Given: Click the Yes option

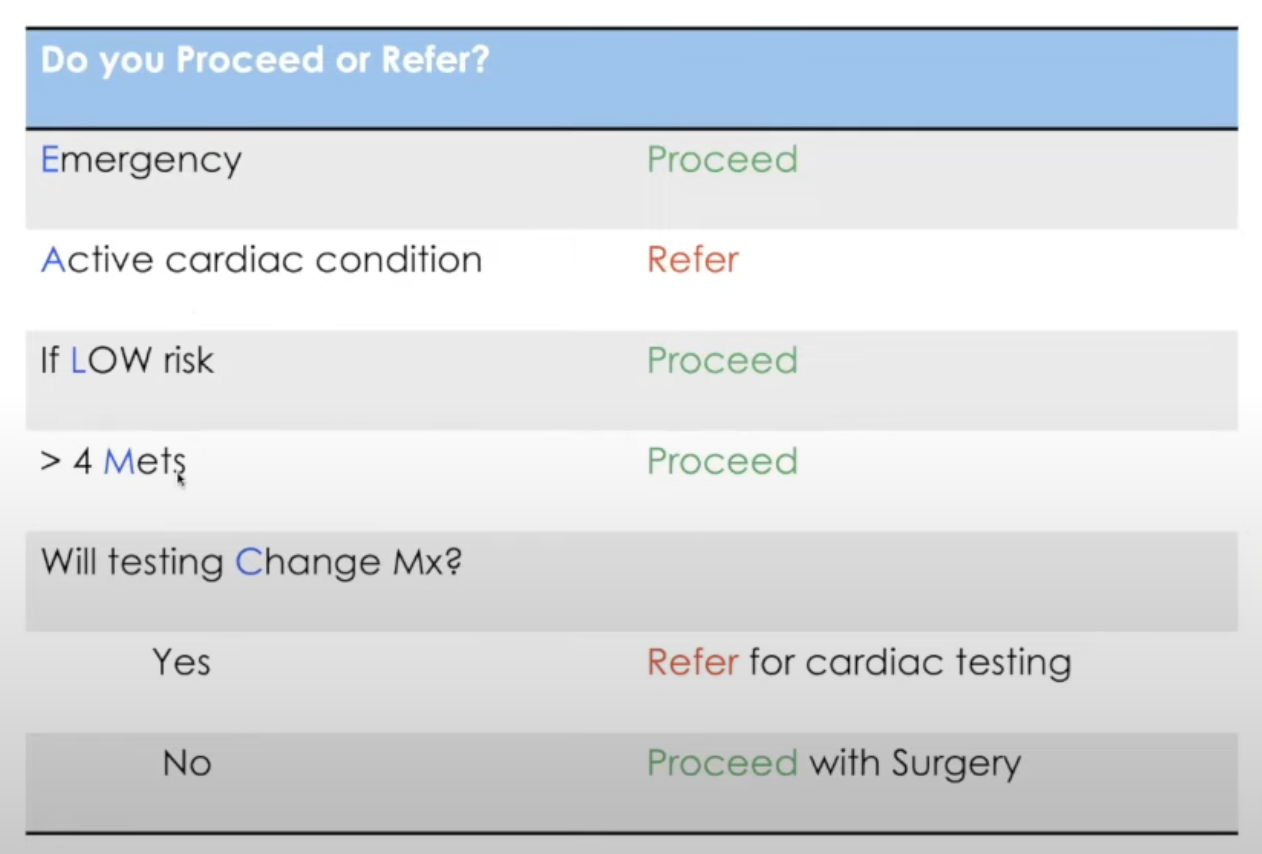Looking at the screenshot, I should tap(181, 662).
